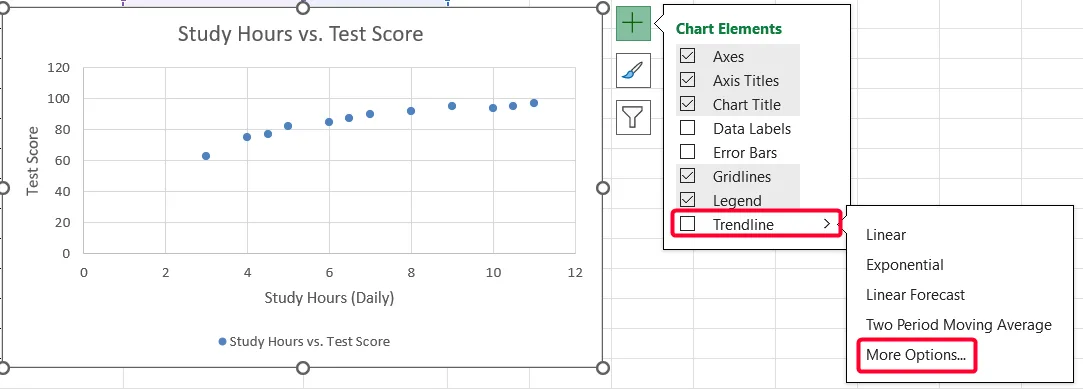Uncheck the Legend checkbox
The width and height of the screenshot is (1083, 389).
pyautogui.click(x=687, y=200)
